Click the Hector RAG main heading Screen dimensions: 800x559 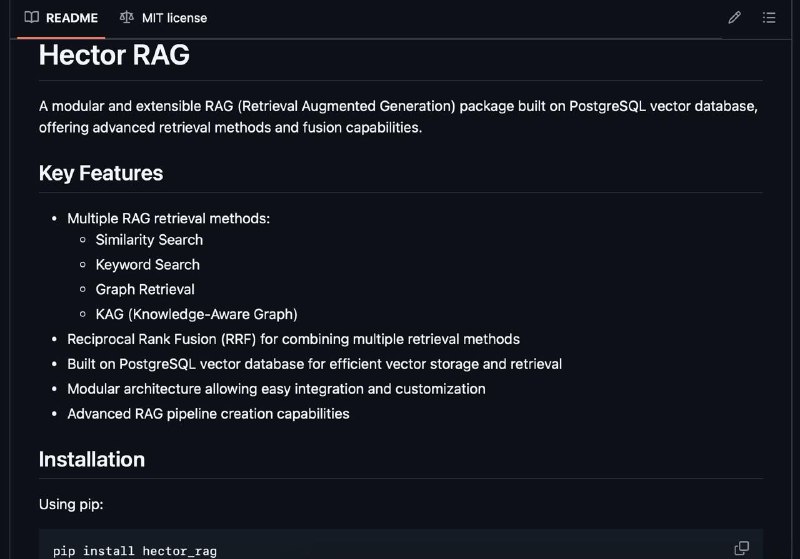pyautogui.click(x=114, y=55)
